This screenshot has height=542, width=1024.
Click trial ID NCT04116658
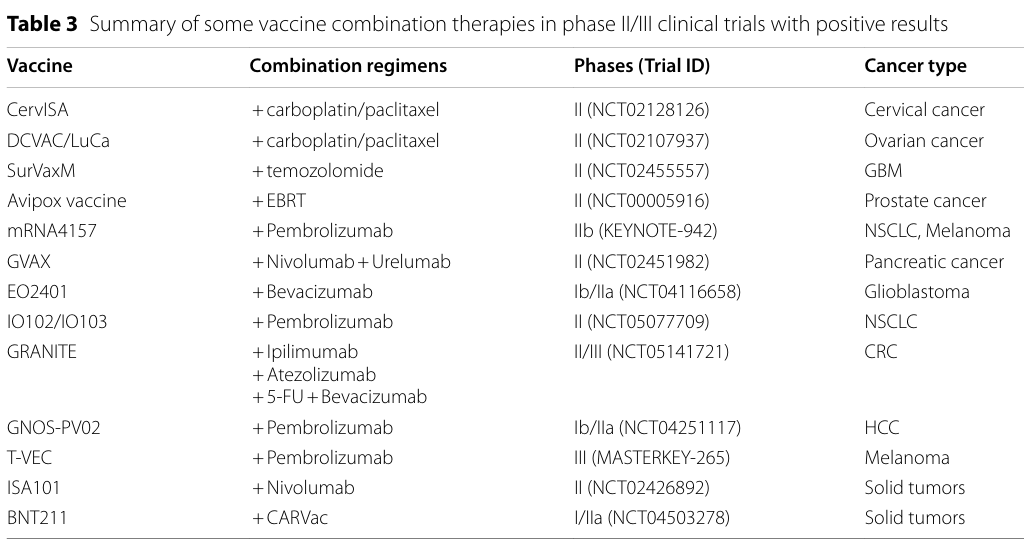tap(679, 292)
